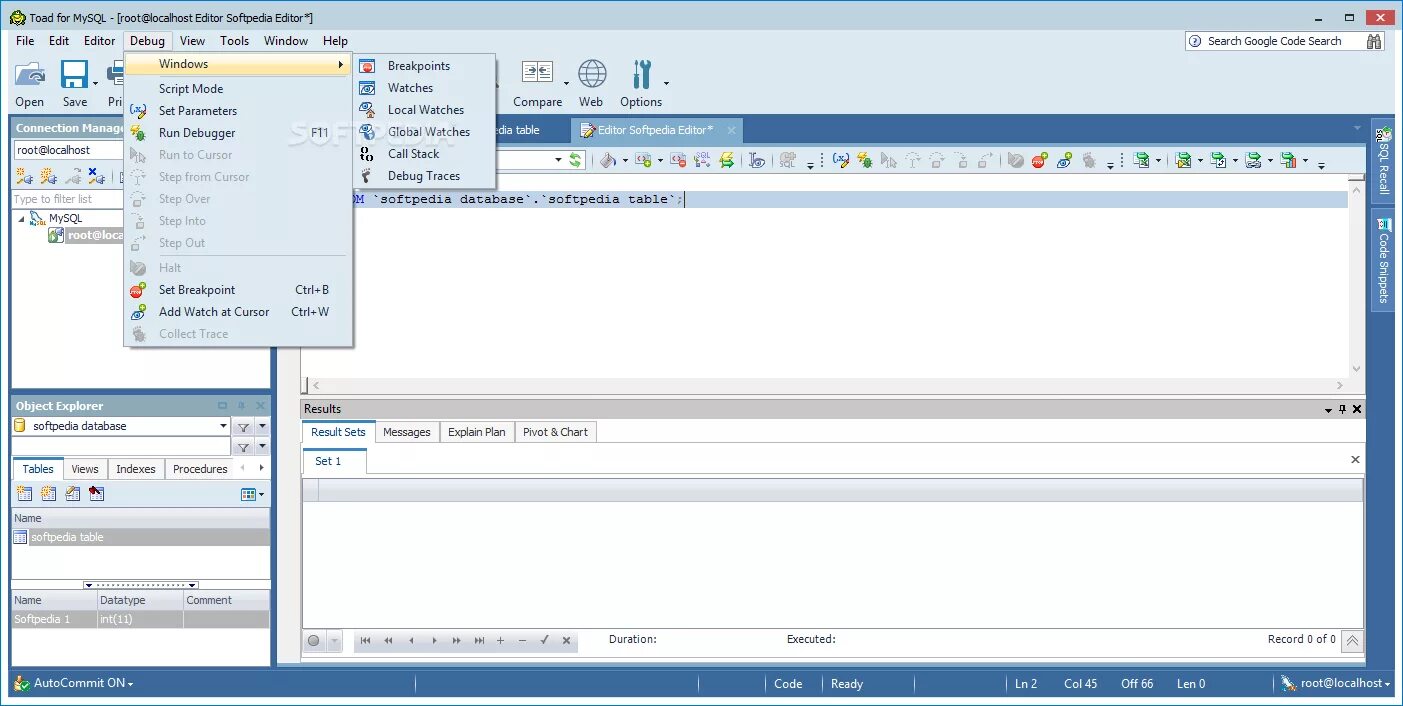Open the Results panel options dropdown arrow
This screenshot has width=1403, height=706.
[x=1329, y=410]
